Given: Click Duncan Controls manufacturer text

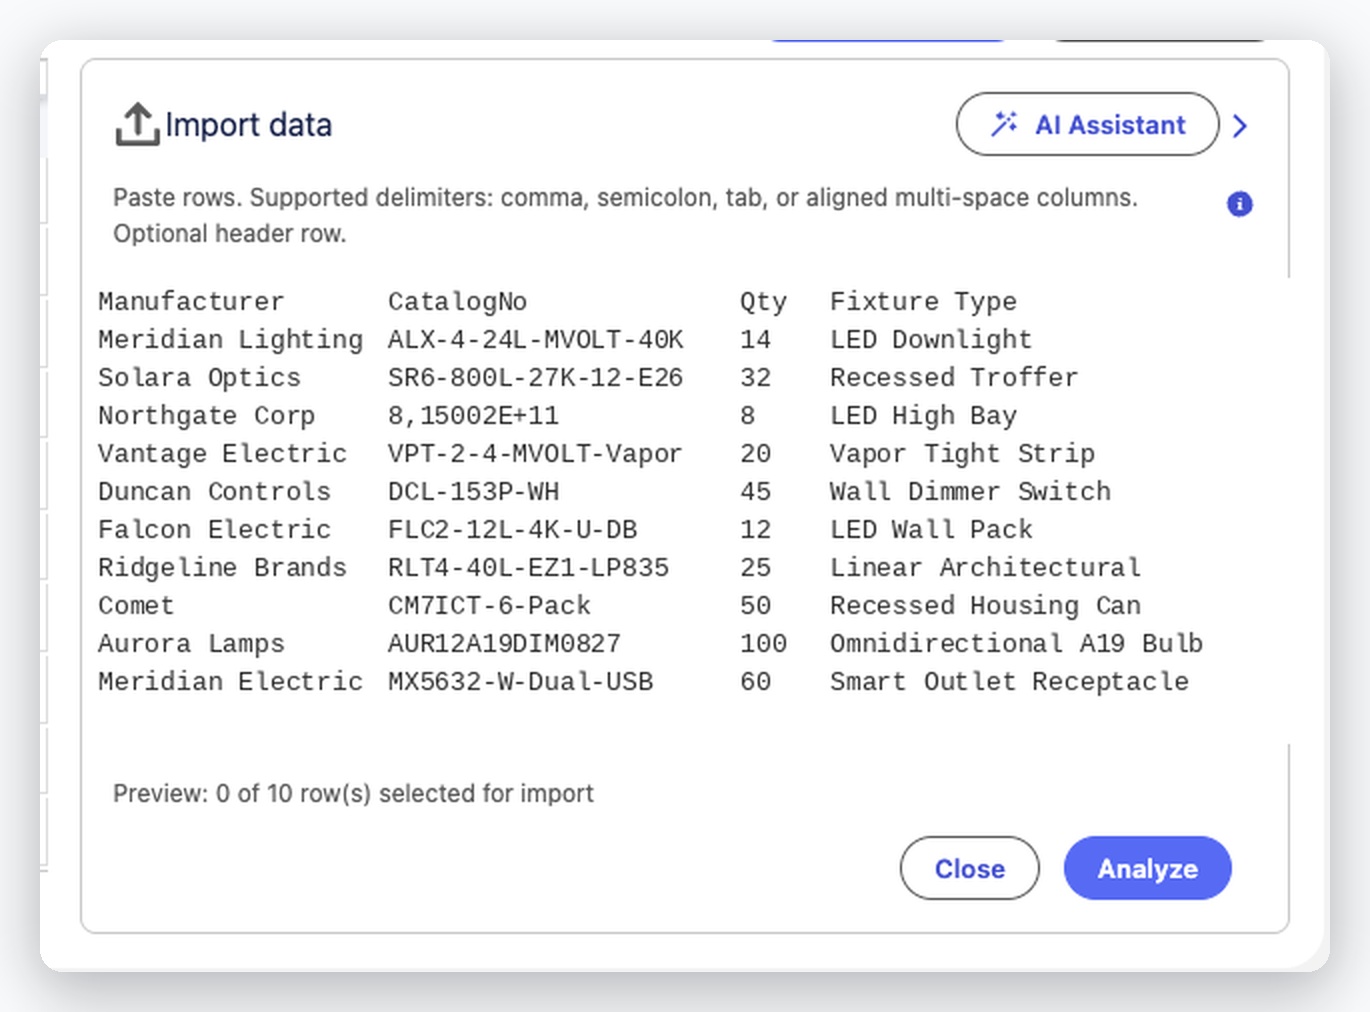Looking at the screenshot, I should coord(214,491).
